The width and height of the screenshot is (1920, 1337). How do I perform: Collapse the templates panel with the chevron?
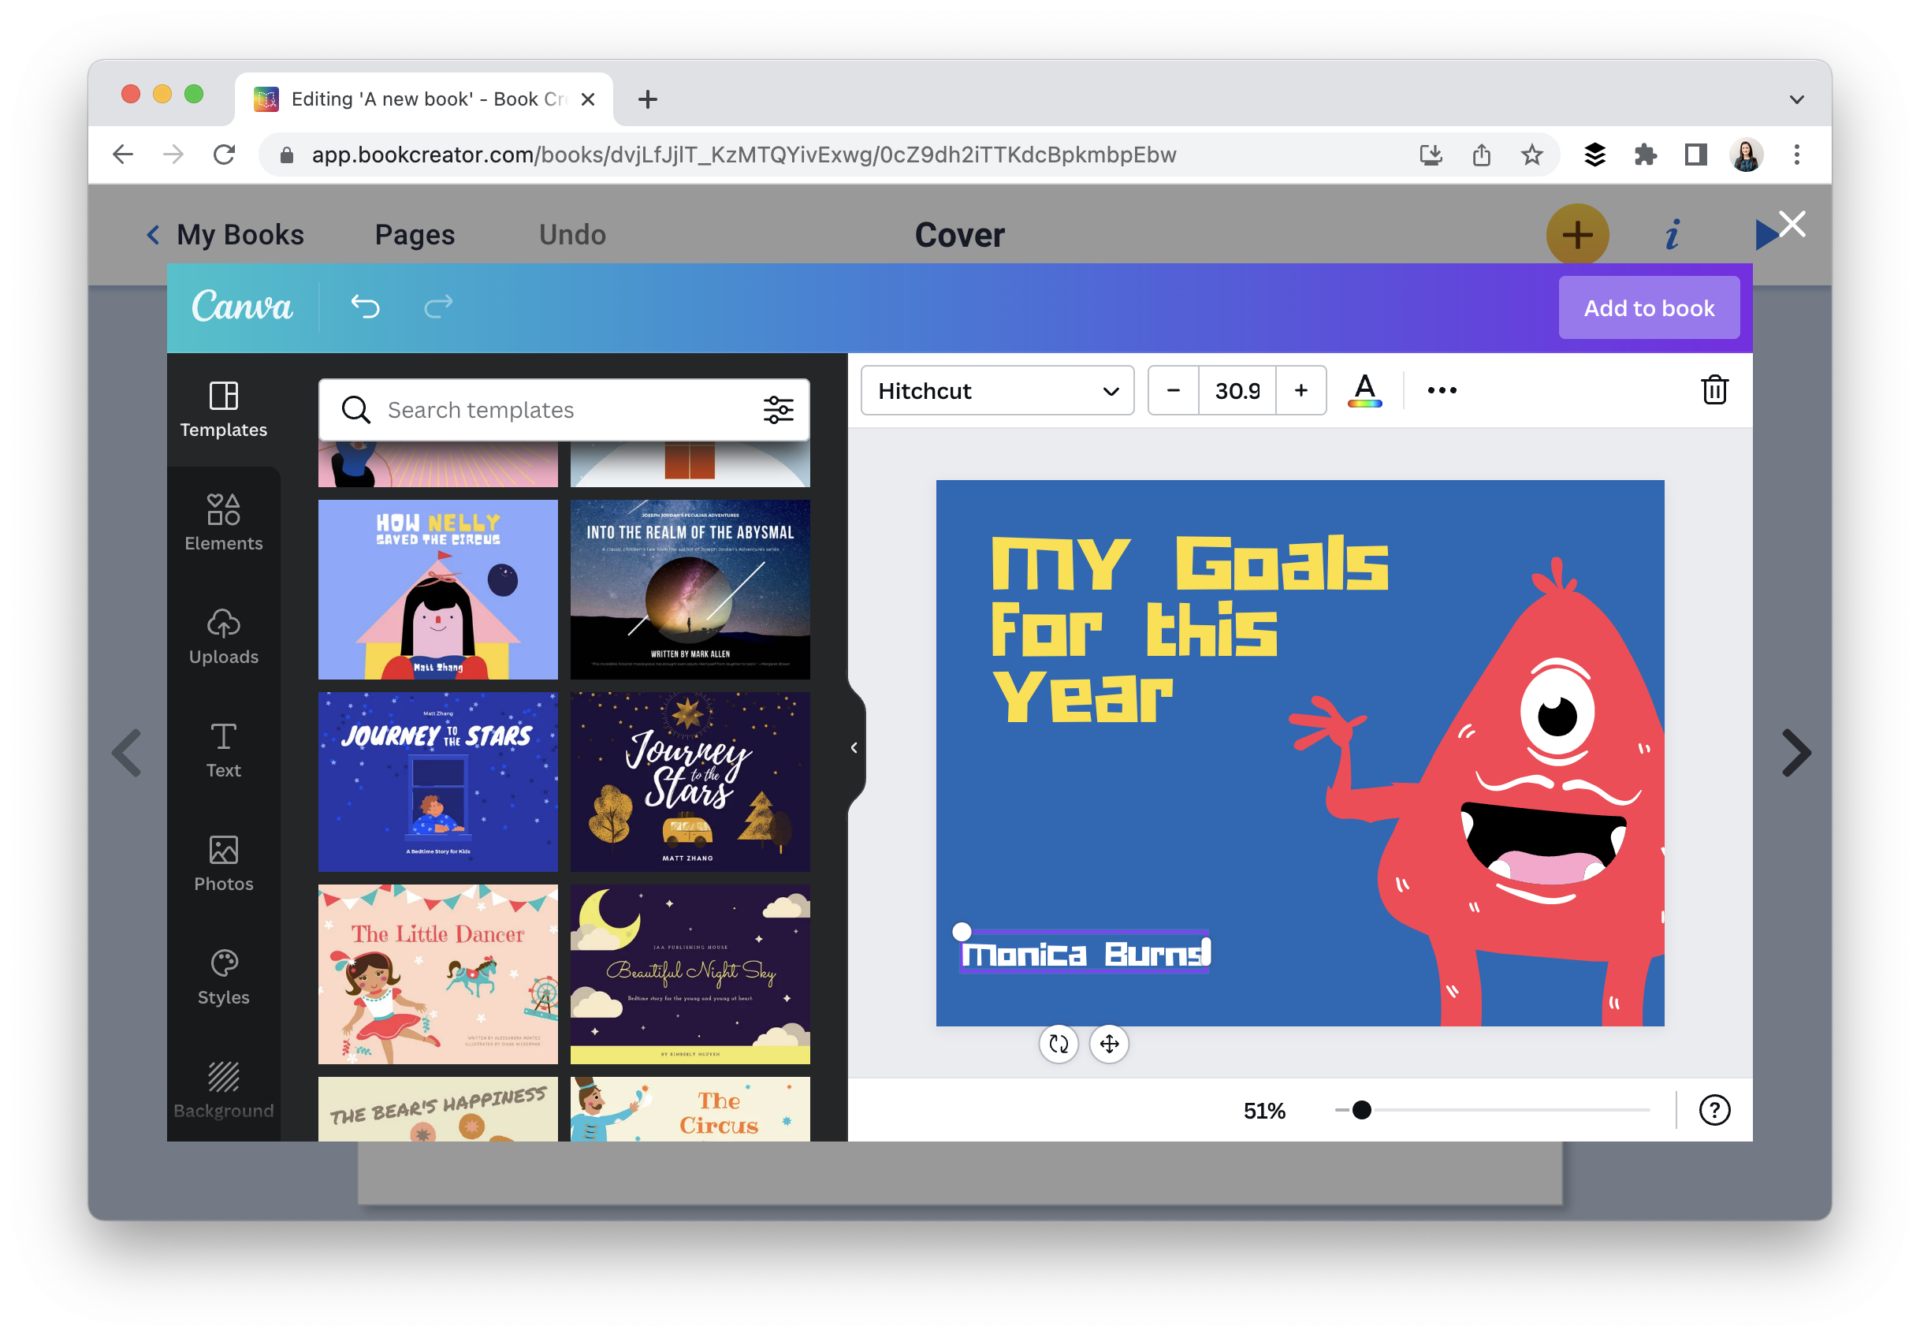853,747
